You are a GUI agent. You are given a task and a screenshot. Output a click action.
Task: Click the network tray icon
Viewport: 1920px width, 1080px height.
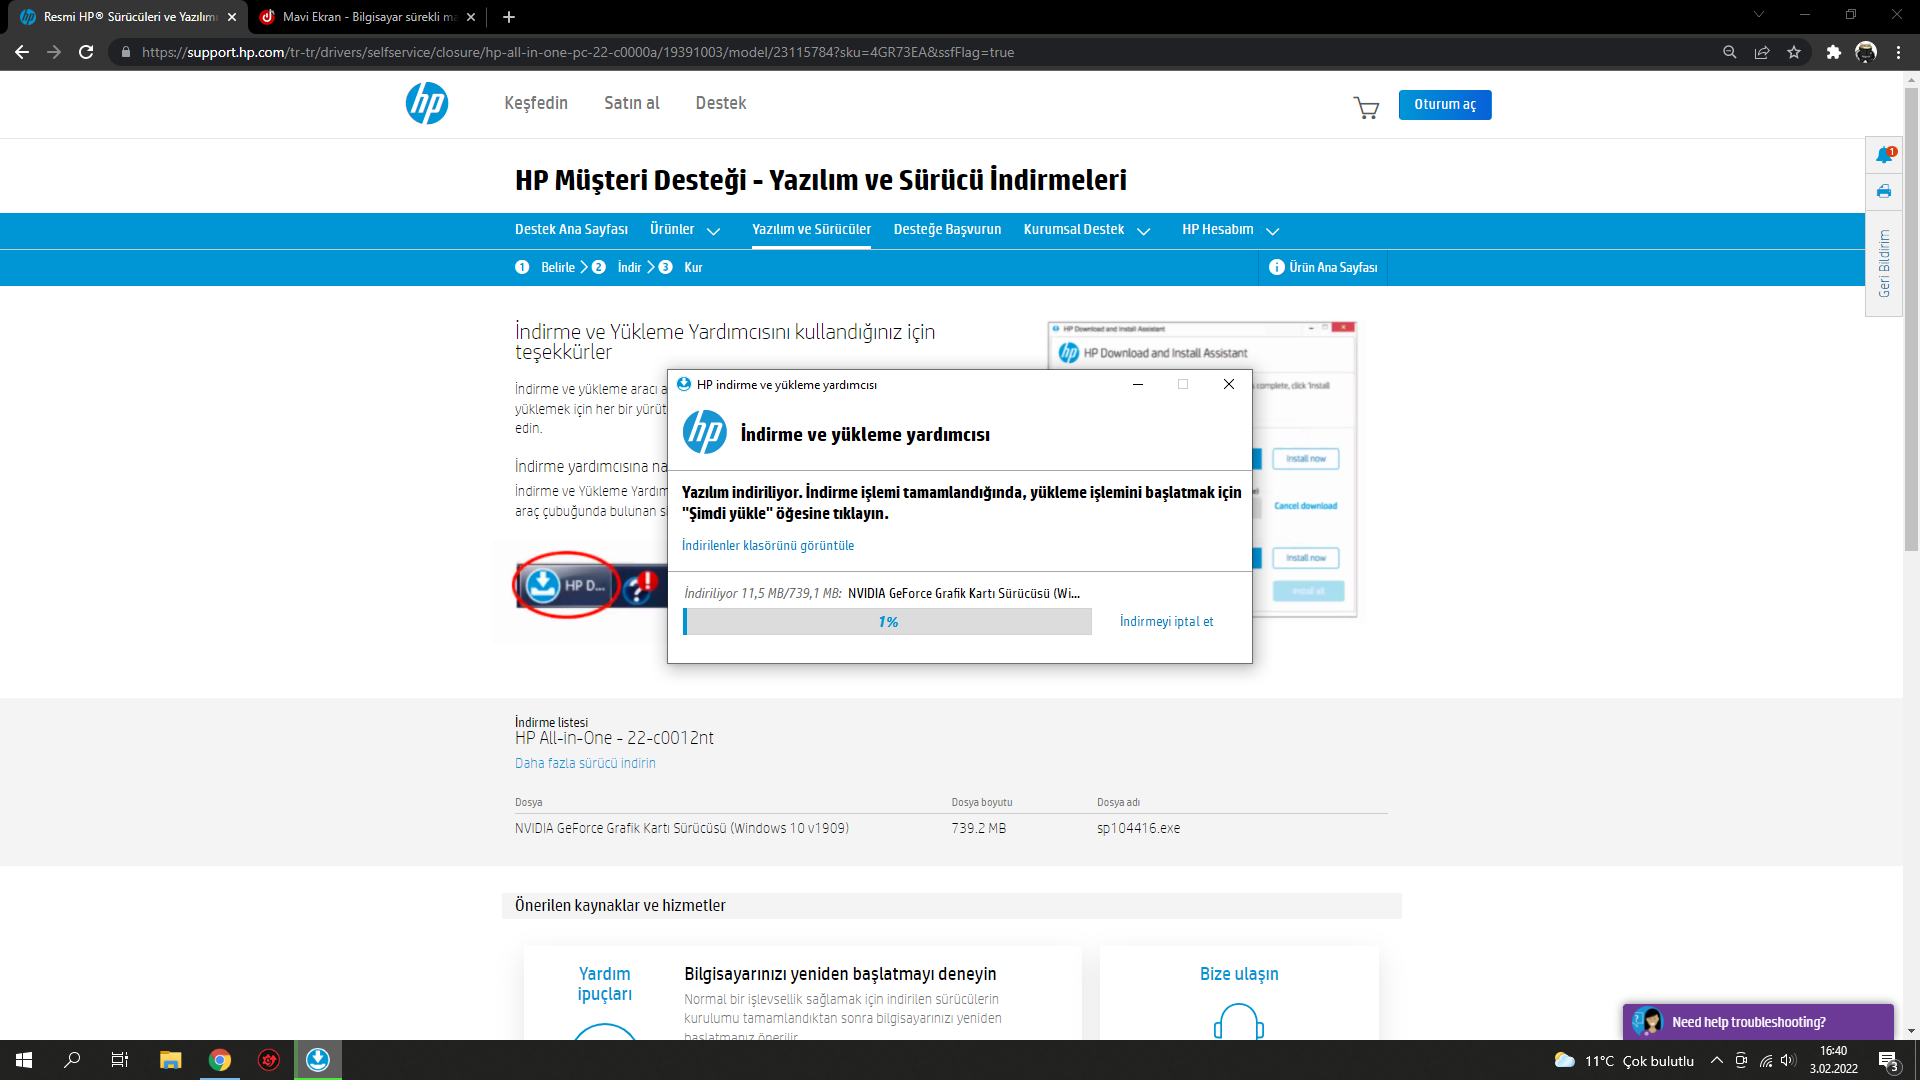[1766, 1061]
